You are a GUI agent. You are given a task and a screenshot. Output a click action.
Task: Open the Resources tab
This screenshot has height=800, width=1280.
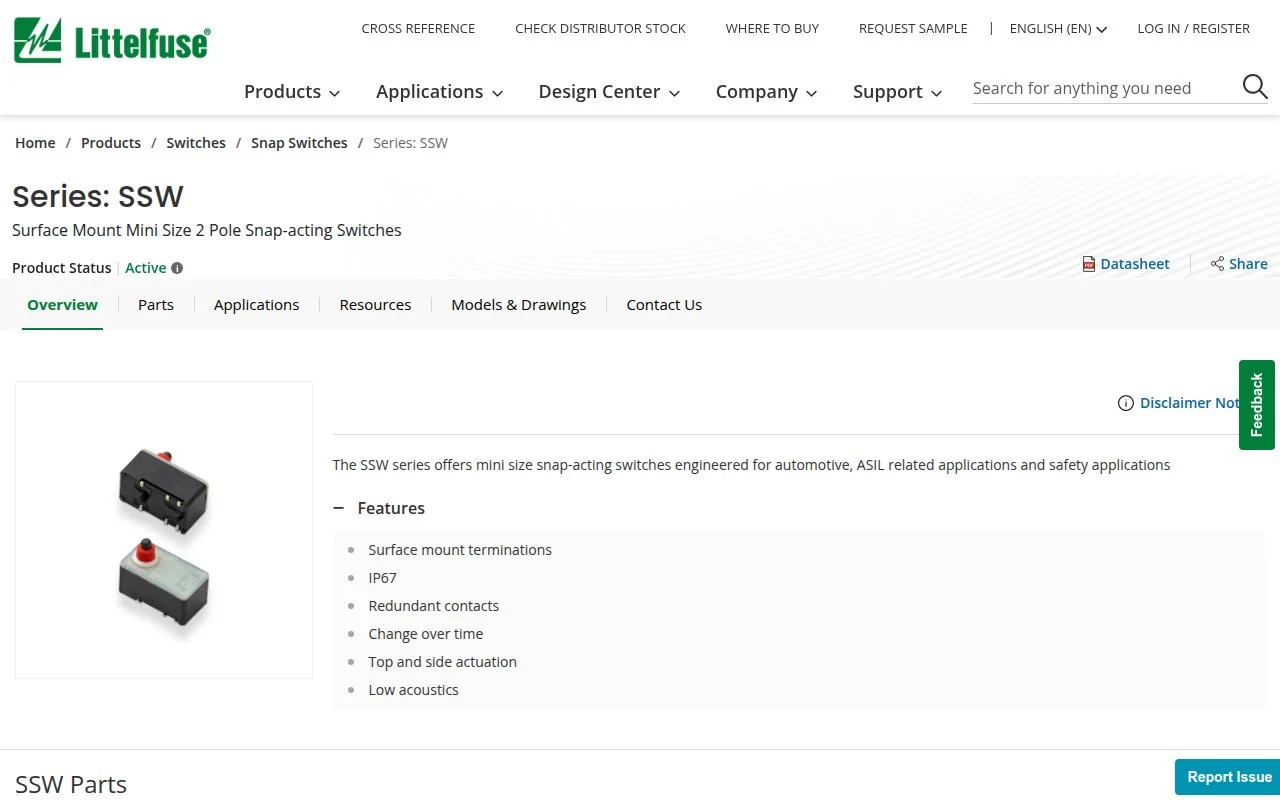(375, 304)
